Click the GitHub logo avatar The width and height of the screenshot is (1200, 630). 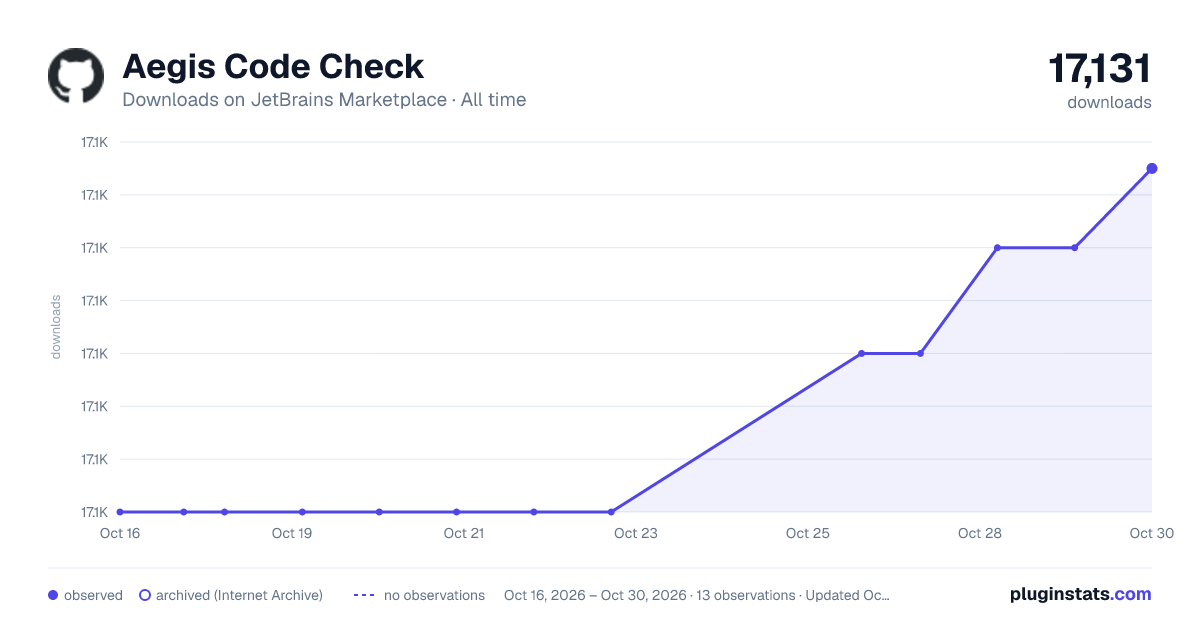pos(76,76)
